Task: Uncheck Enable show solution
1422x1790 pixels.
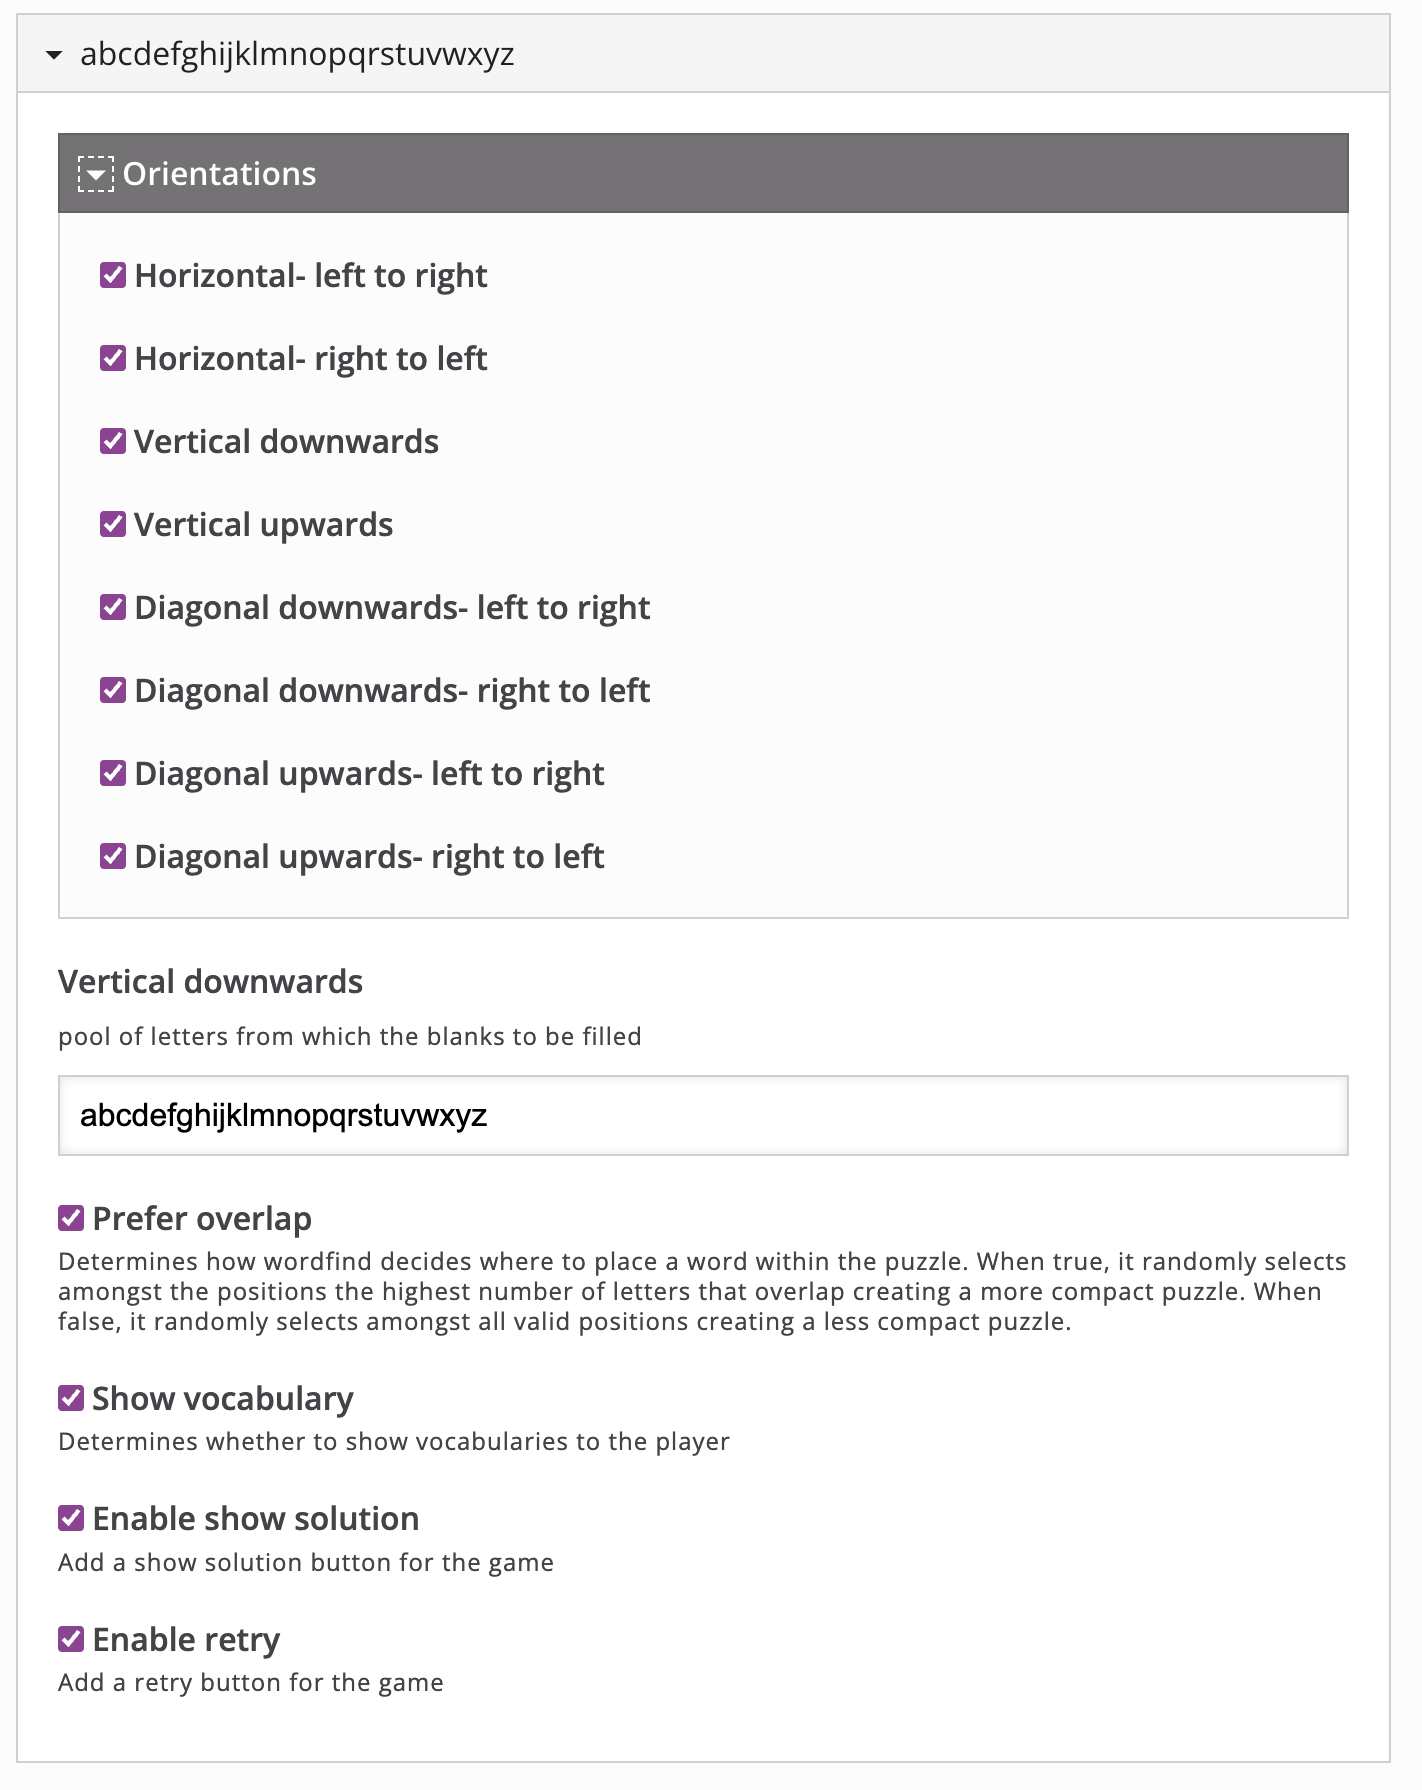Action: click(71, 1518)
